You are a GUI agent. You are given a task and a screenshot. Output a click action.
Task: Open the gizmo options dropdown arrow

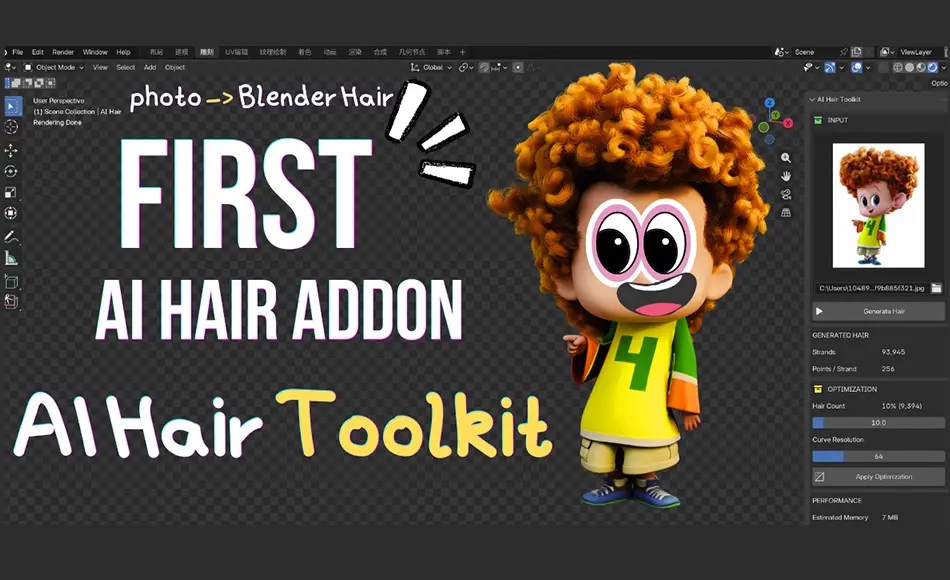click(x=841, y=67)
